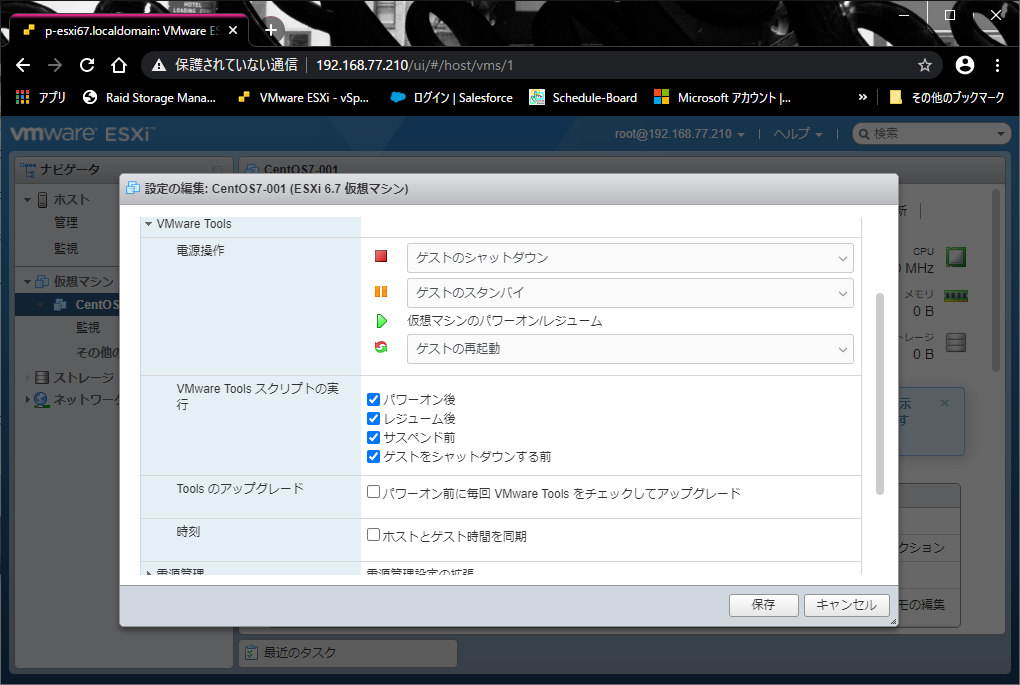1020x685 pixels.
Task: Click the red-green restart icon
Action: pyautogui.click(x=381, y=347)
